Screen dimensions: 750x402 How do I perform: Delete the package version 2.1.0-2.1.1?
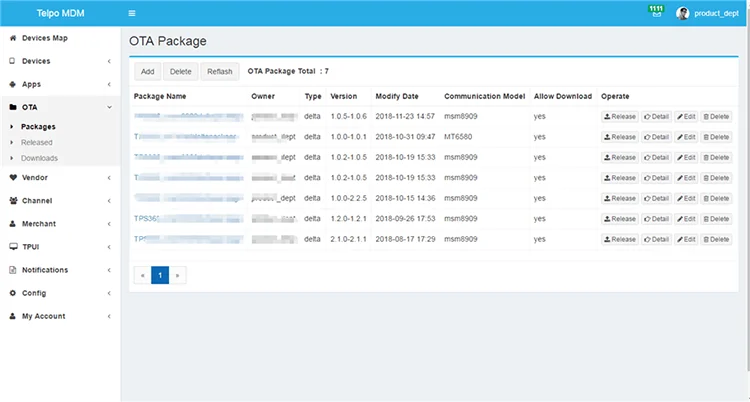point(716,239)
